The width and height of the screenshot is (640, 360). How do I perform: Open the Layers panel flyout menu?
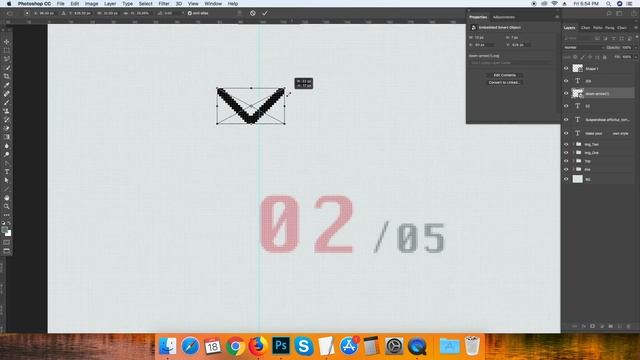click(x=636, y=27)
